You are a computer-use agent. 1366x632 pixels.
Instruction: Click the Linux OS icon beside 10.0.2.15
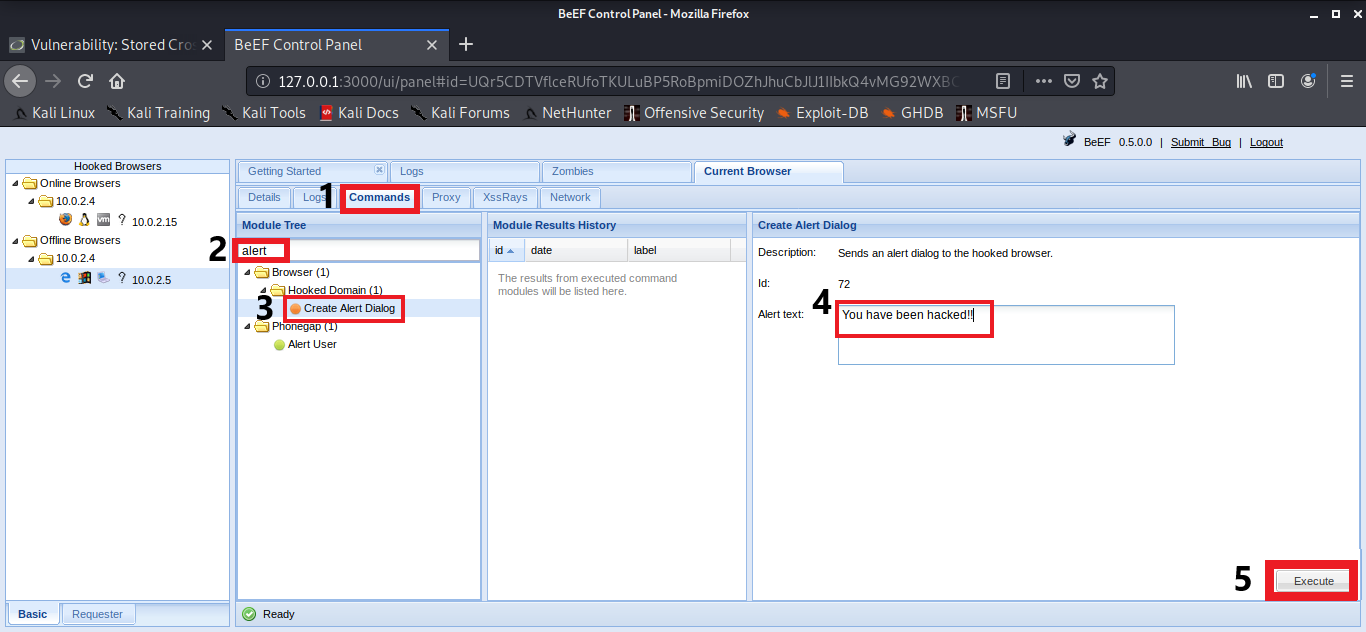(x=84, y=219)
